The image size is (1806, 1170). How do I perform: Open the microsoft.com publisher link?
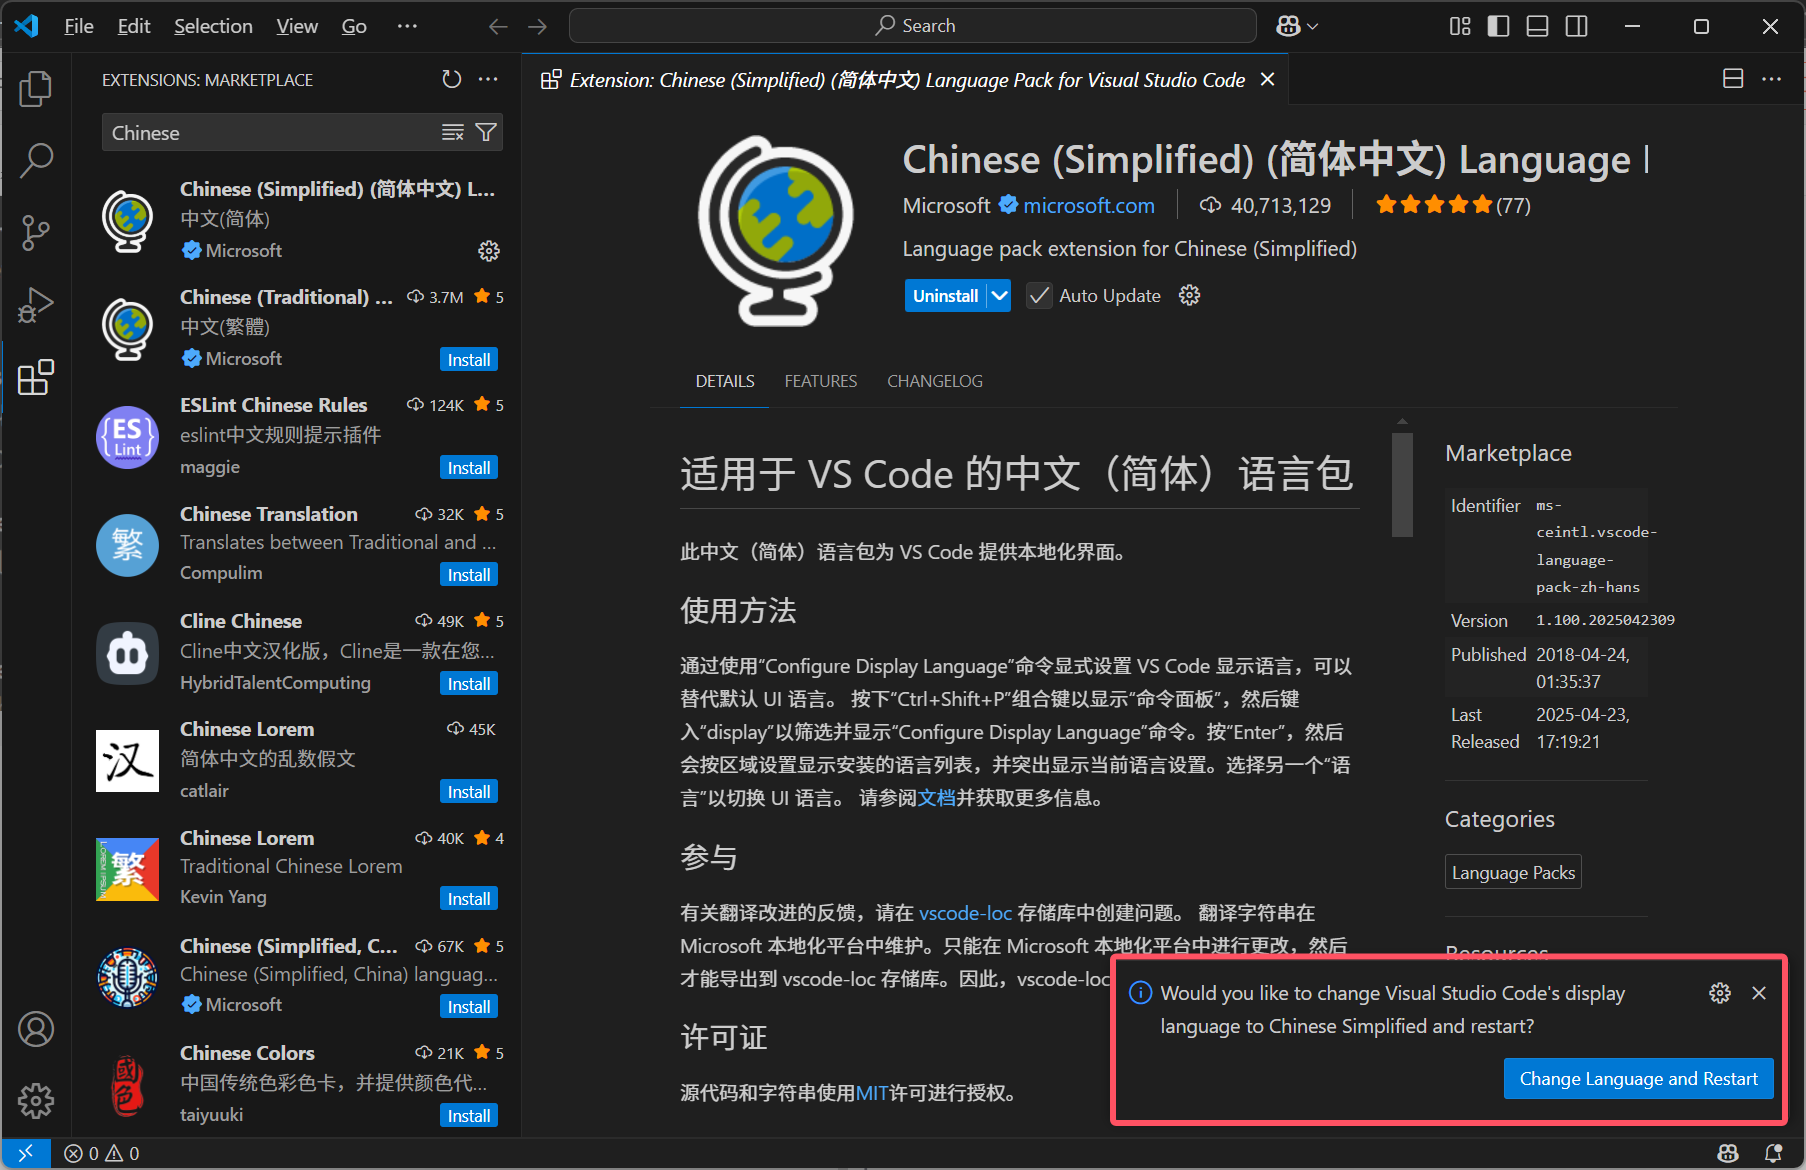1089,206
